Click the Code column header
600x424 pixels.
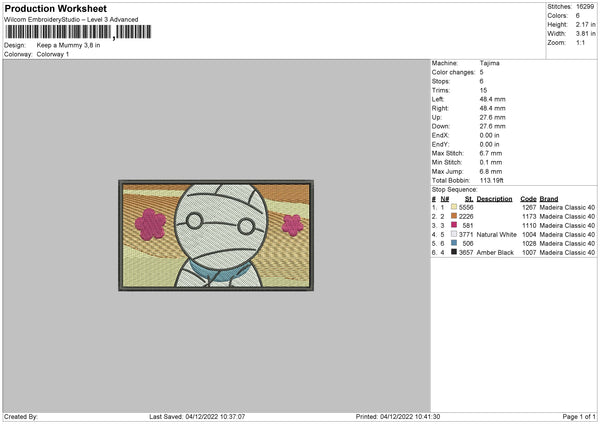(x=528, y=199)
